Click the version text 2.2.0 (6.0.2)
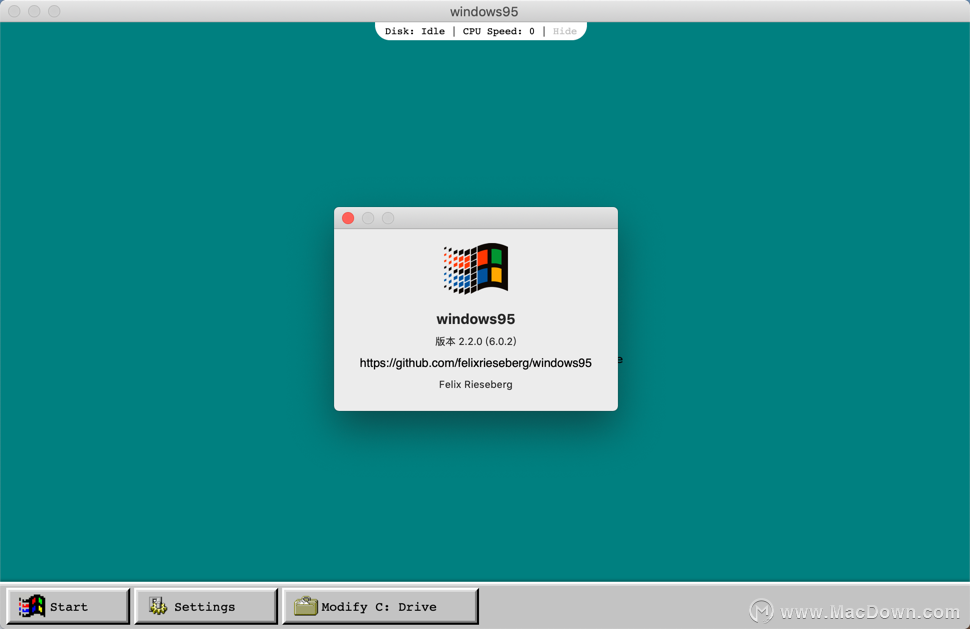This screenshot has height=629, width=970. 475,341
